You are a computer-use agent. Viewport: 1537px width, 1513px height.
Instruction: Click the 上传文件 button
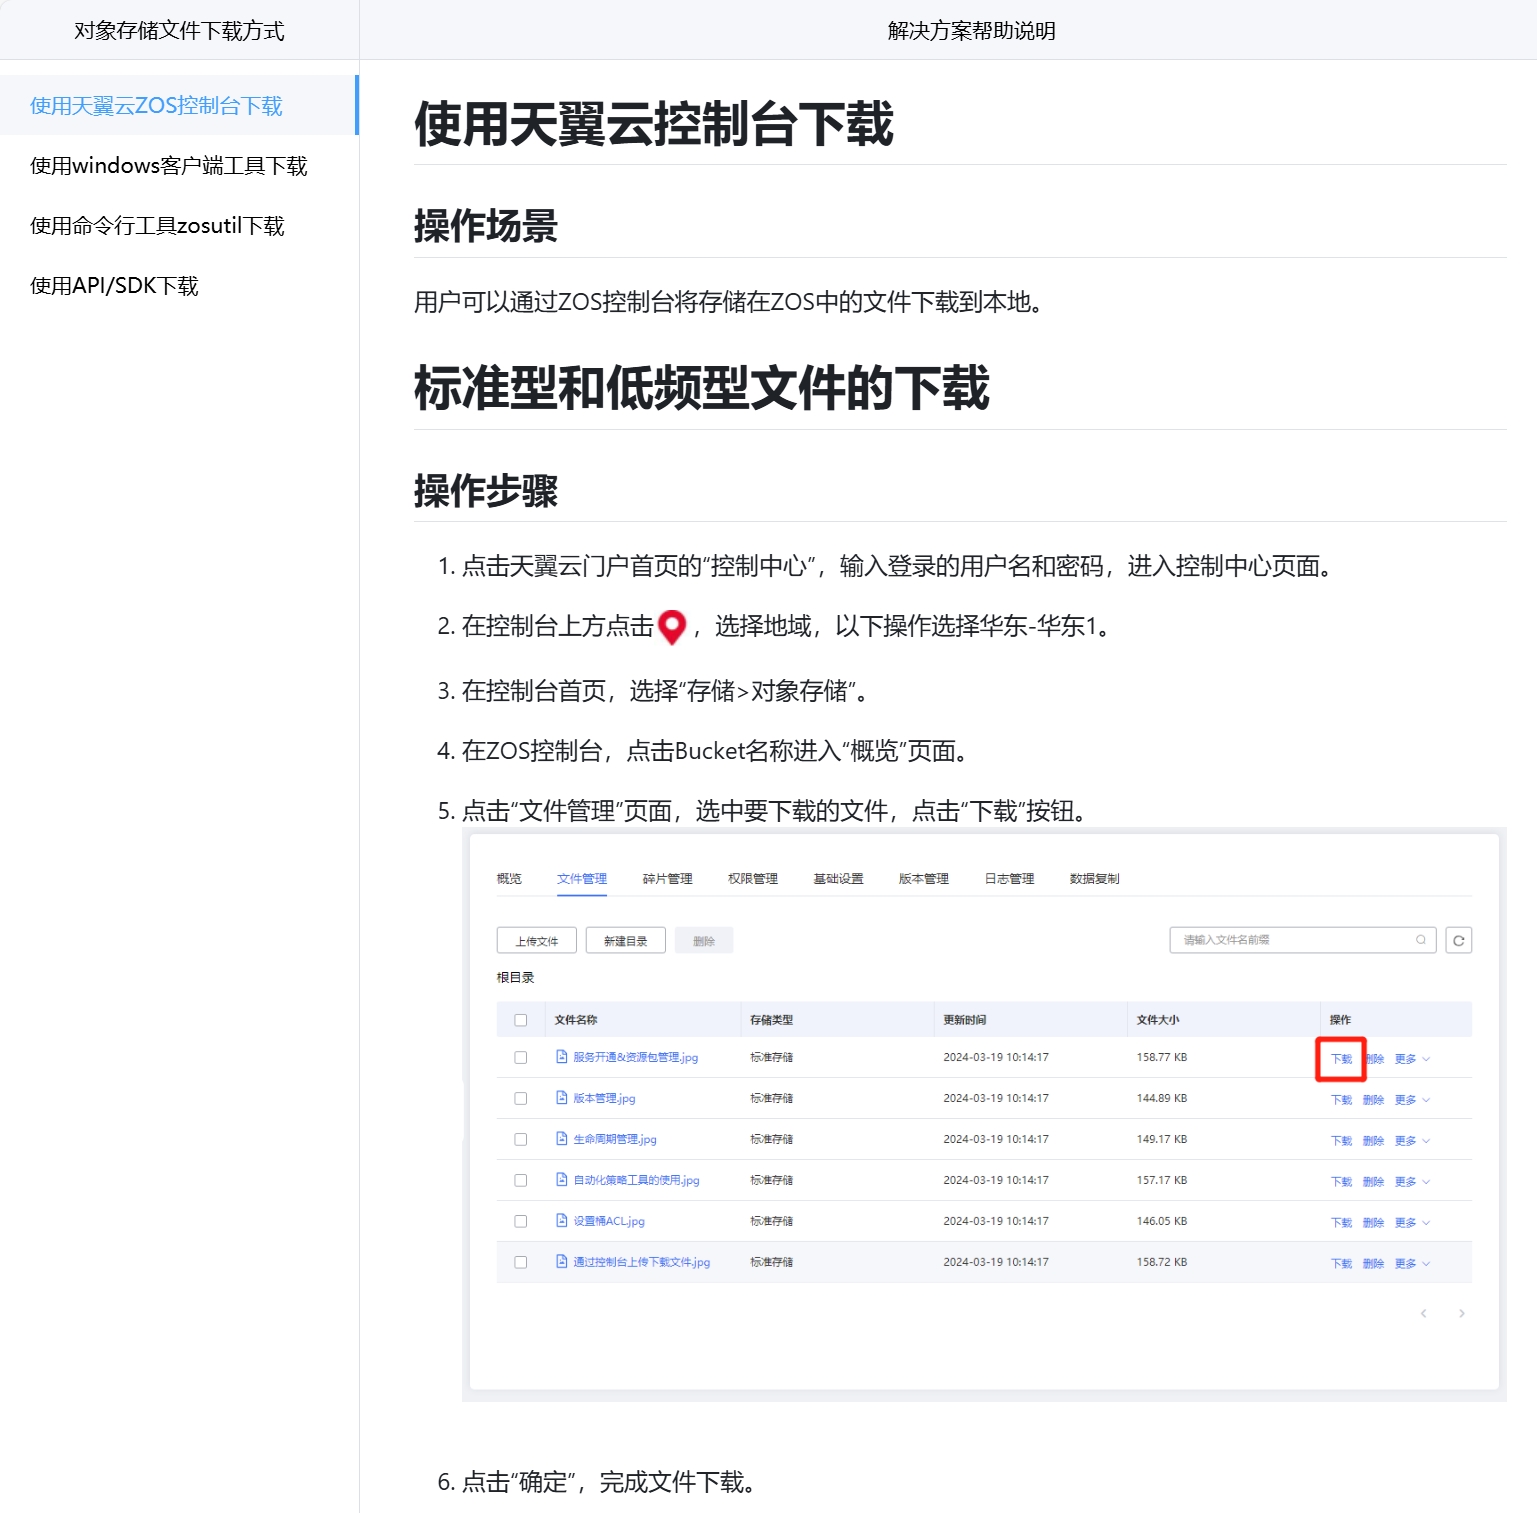coord(537,941)
